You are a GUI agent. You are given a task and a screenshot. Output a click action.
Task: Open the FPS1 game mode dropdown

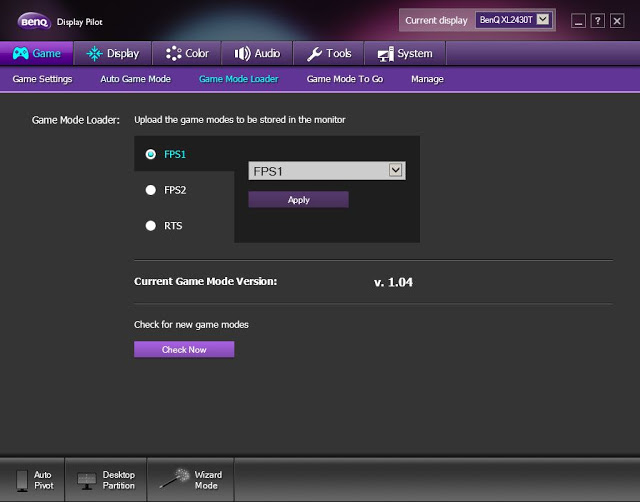click(x=327, y=171)
